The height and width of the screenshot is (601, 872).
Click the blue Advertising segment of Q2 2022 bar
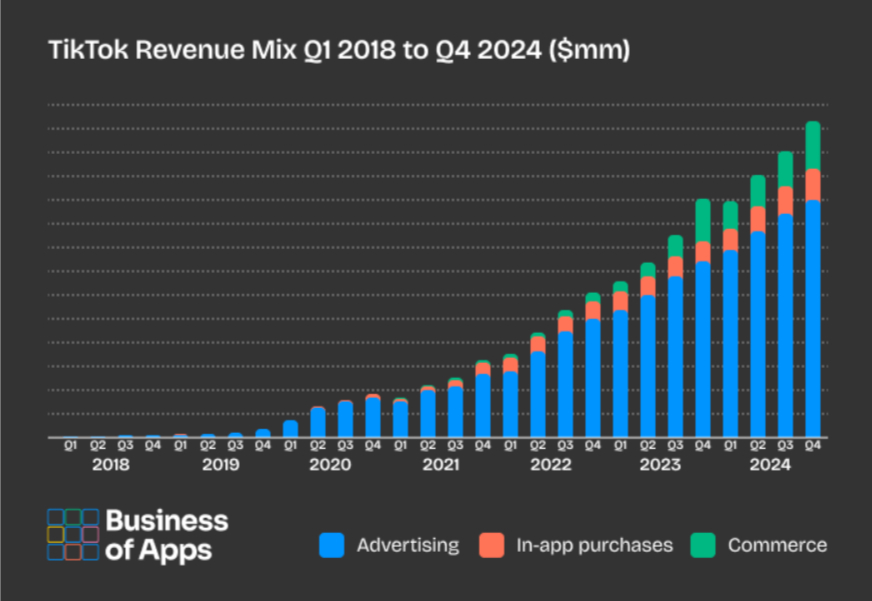(x=538, y=394)
